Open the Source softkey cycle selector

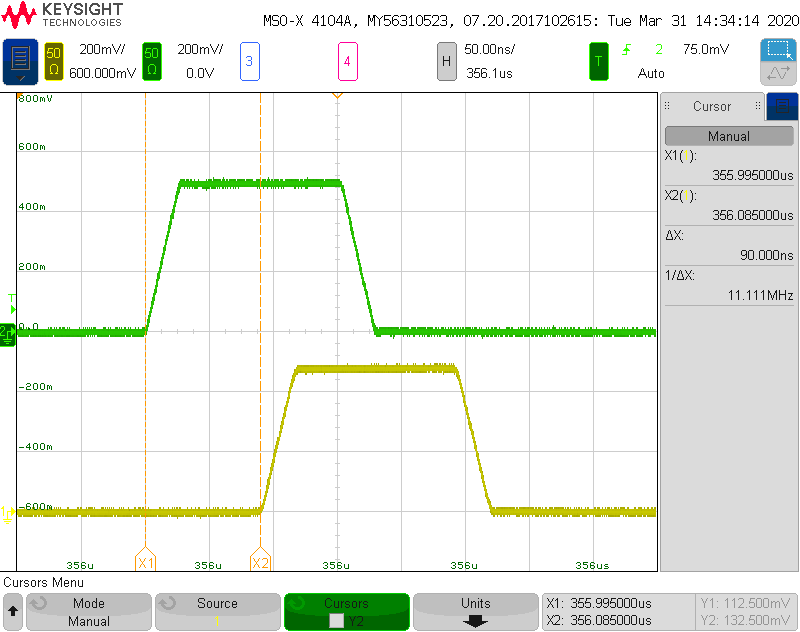[217, 613]
